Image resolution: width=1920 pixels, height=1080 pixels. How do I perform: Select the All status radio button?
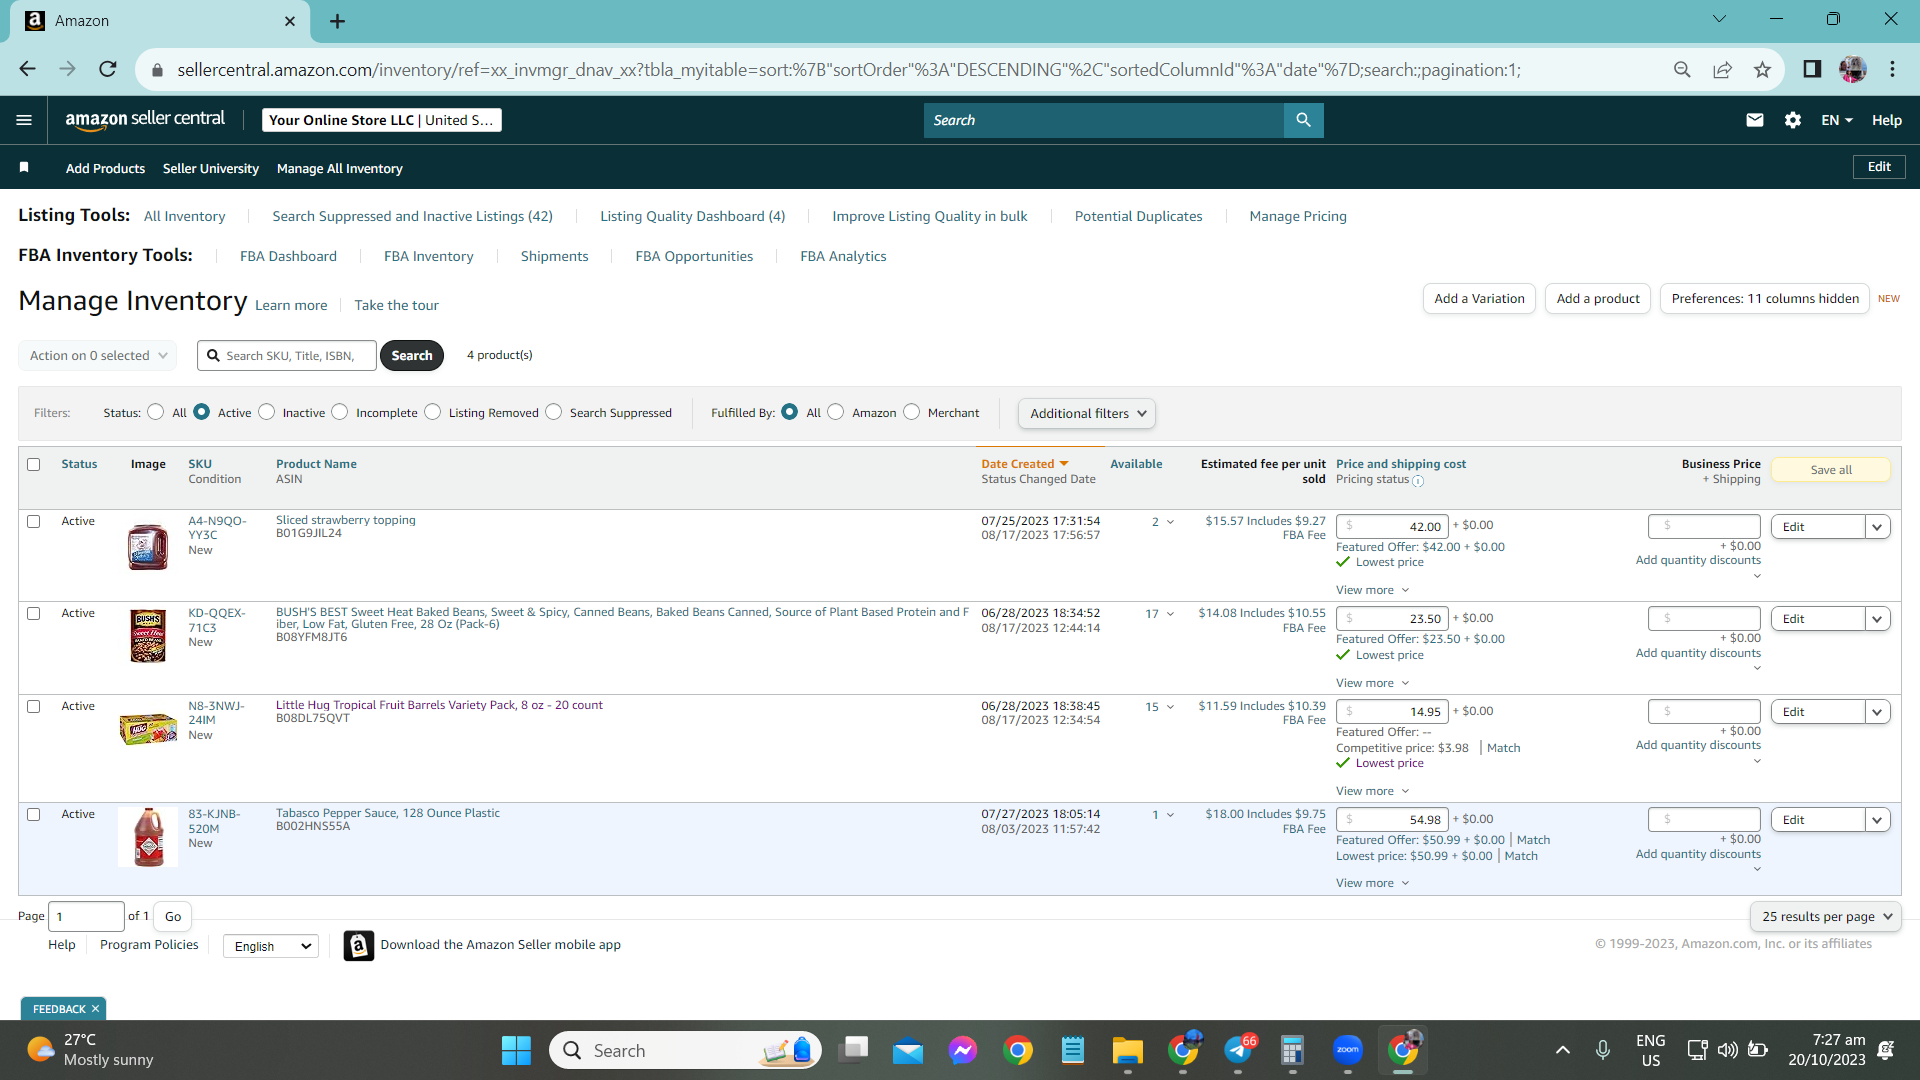[x=155, y=412]
